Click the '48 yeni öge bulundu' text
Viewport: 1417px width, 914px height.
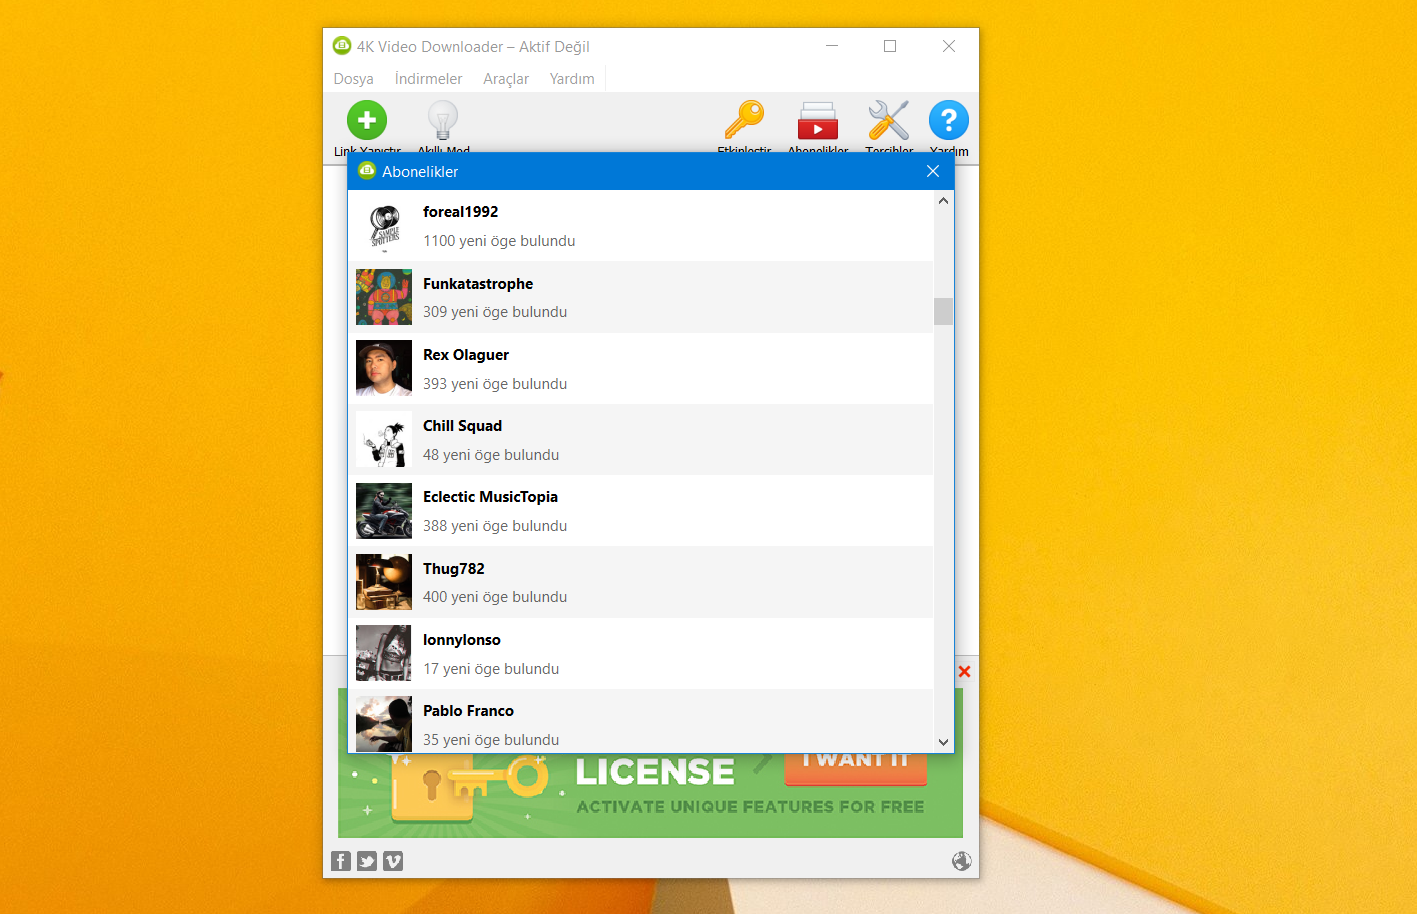click(491, 455)
